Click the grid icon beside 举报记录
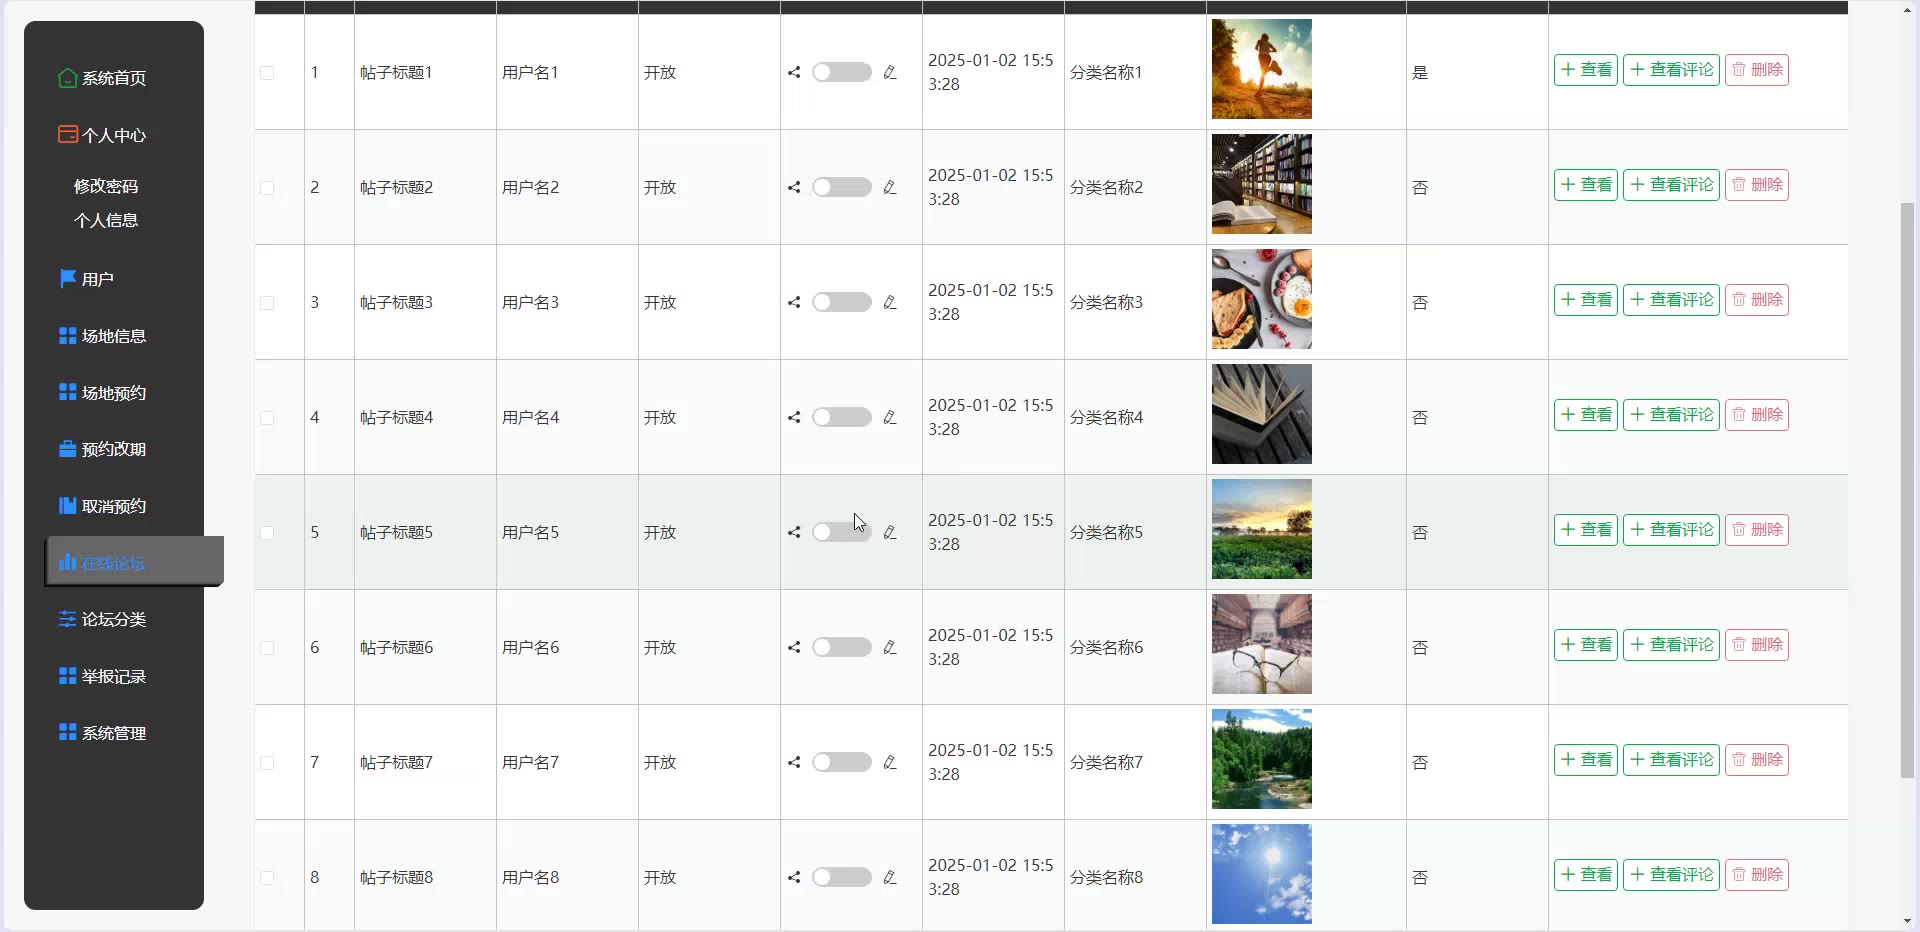The image size is (1920, 932). 67,676
